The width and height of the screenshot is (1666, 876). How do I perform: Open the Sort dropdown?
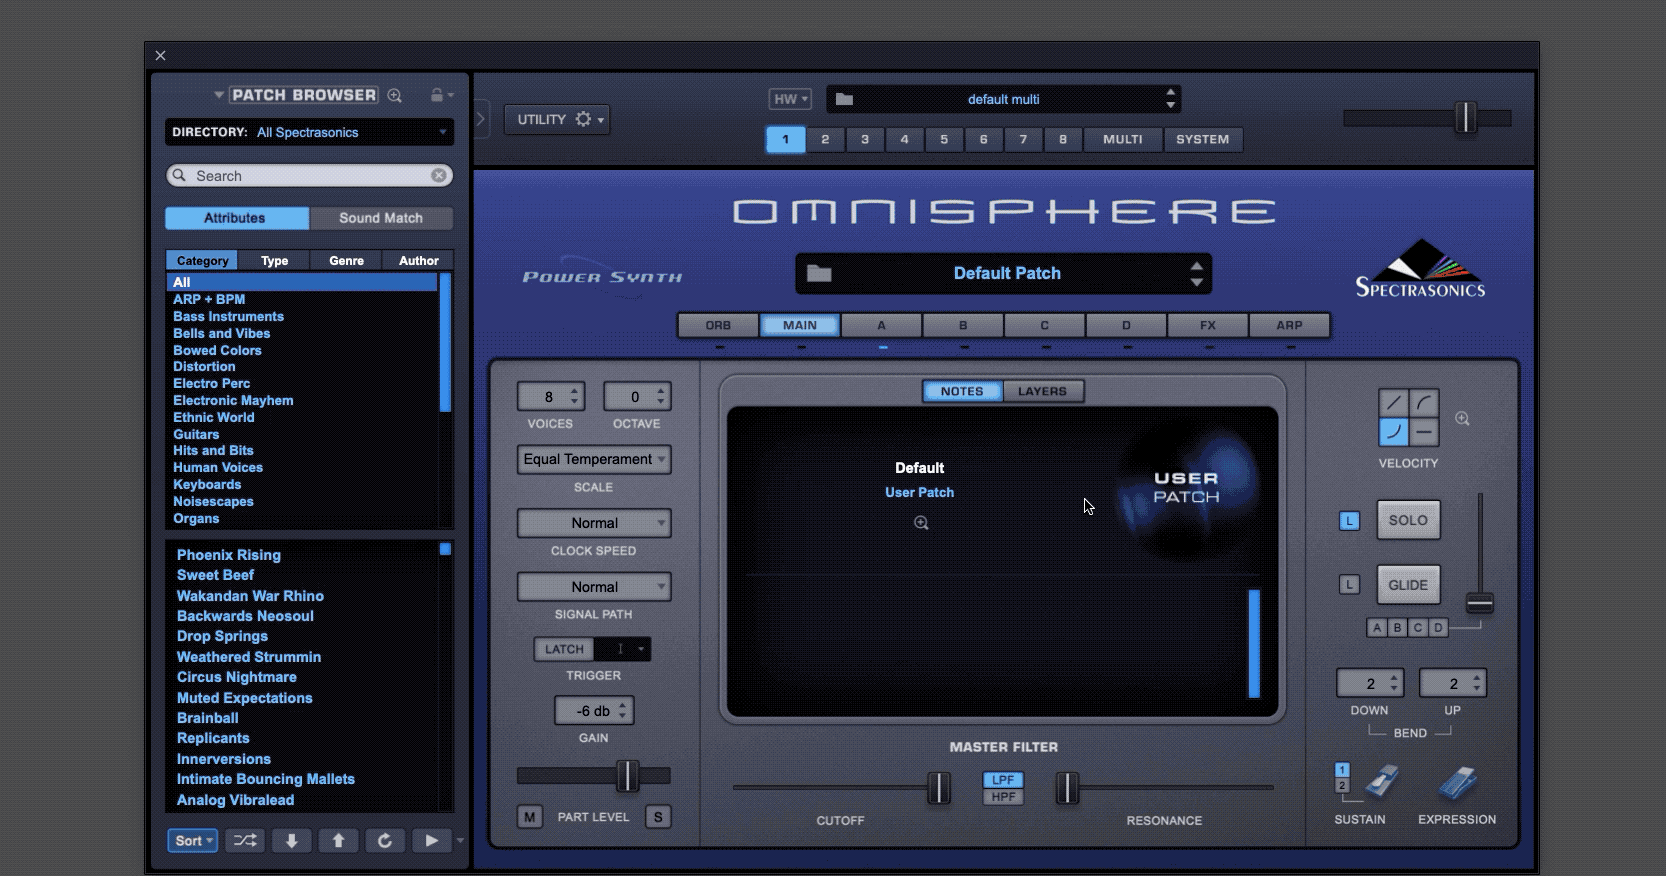pyautogui.click(x=193, y=841)
